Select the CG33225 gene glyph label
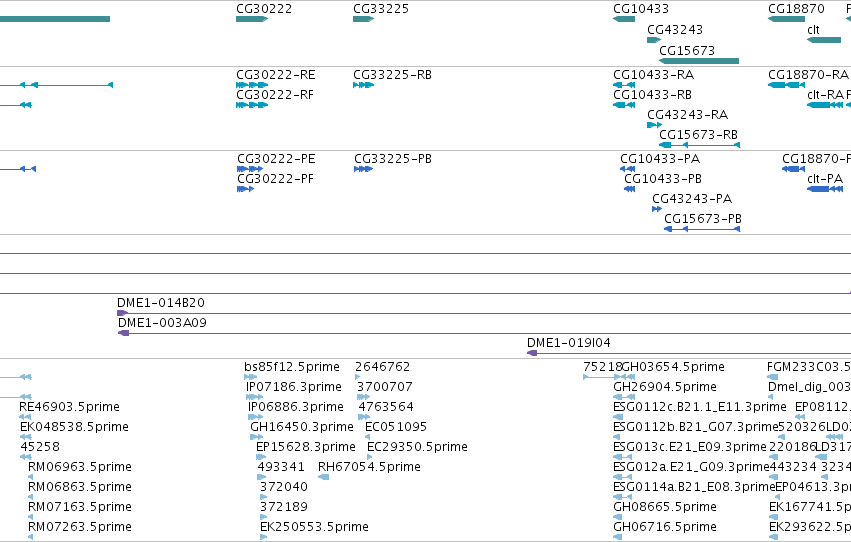 pyautogui.click(x=381, y=9)
